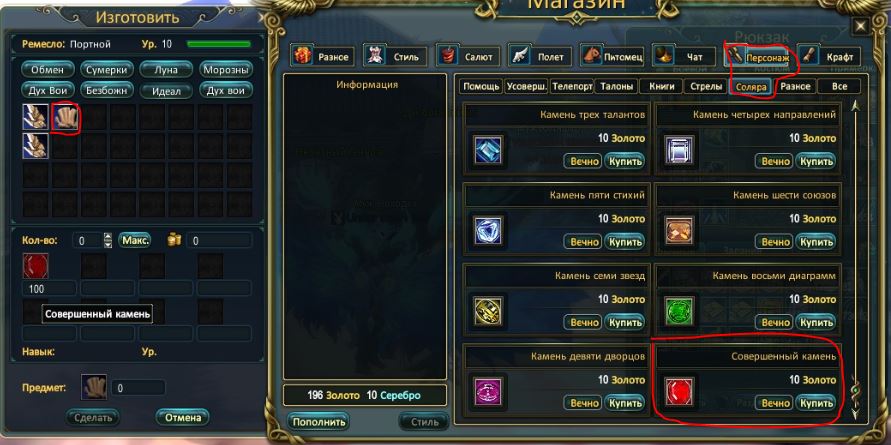Select the Камень шести союзов icon
Viewport: 891px width, 445px height.
click(680, 231)
